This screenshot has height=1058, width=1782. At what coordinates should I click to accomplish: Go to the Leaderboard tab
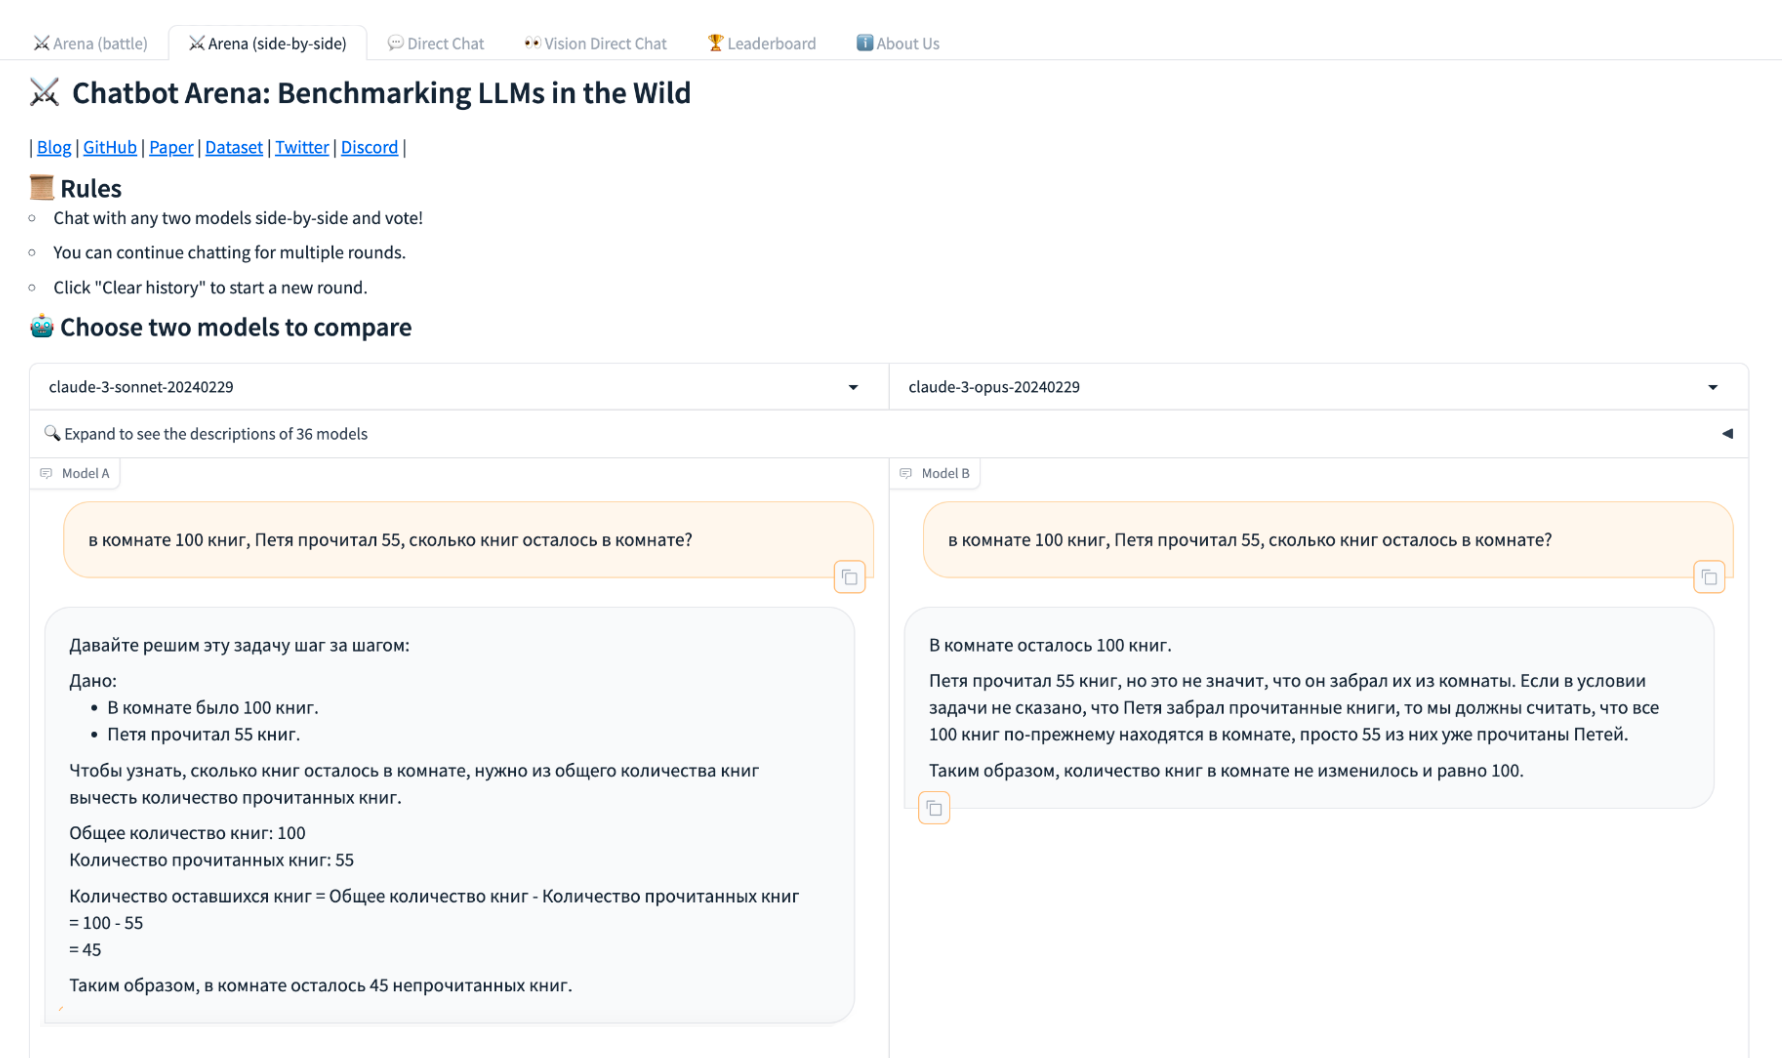pos(762,44)
